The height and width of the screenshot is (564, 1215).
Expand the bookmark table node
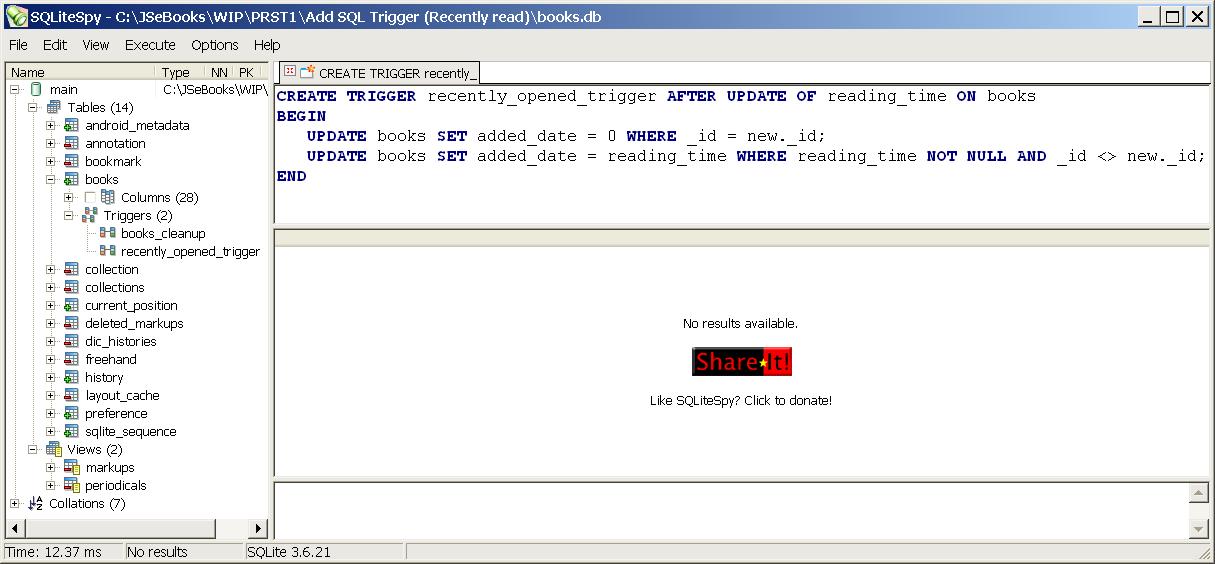pyautogui.click(x=51, y=162)
